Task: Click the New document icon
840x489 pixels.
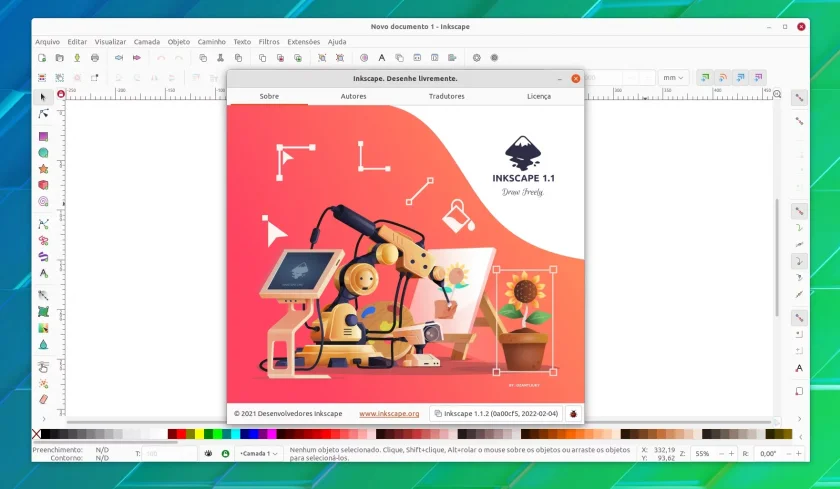Action: click(x=42, y=58)
